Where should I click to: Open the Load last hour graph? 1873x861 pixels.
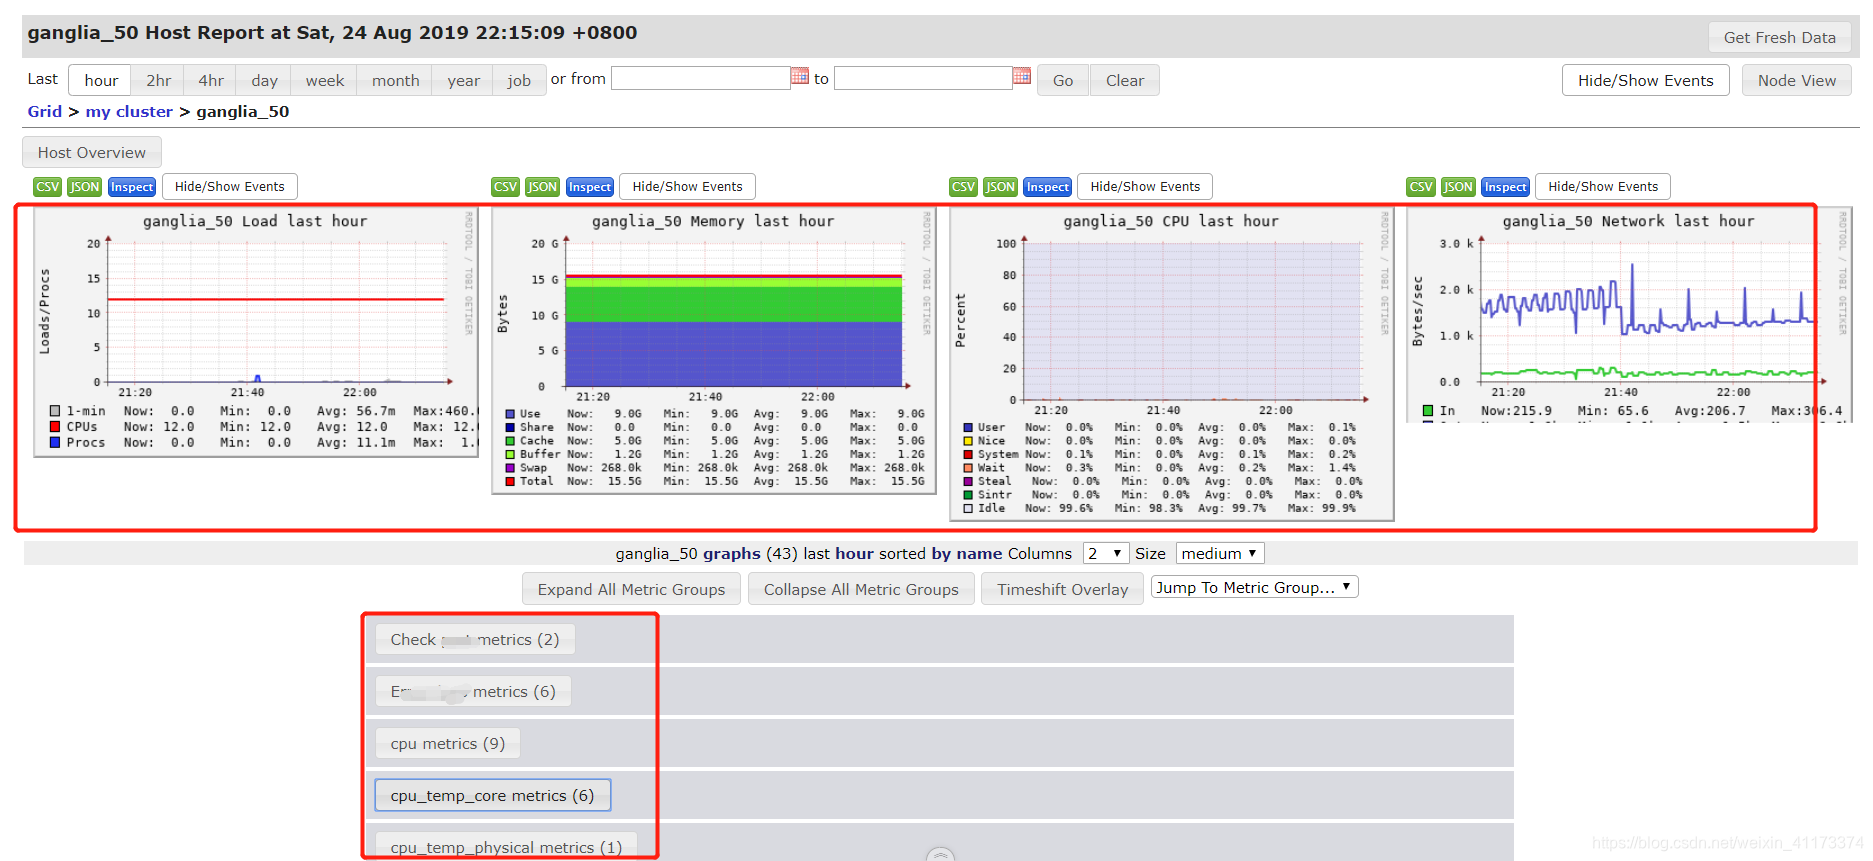[256, 332]
